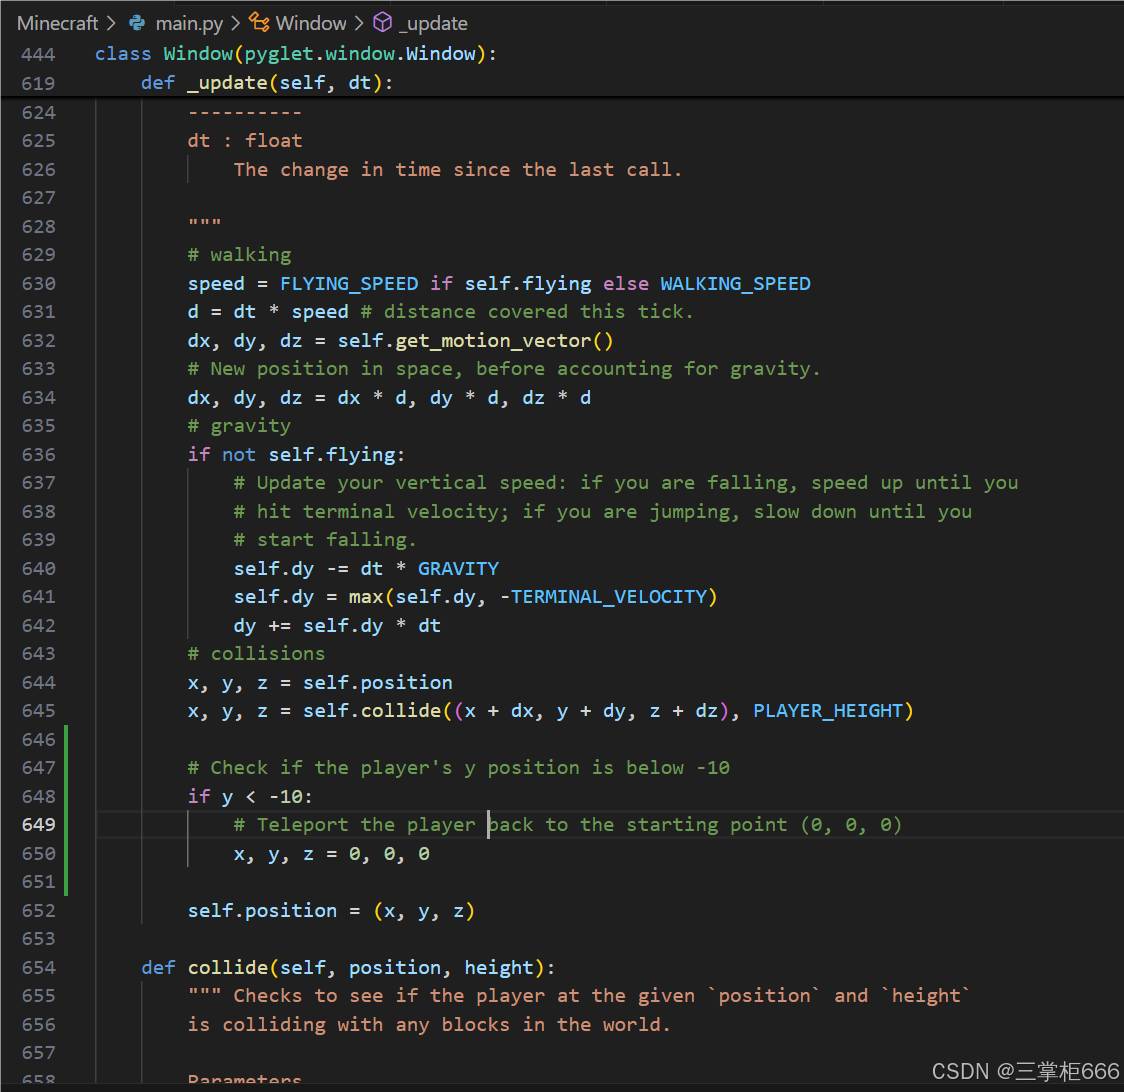Click the 'dt : float' docstring line
Image resolution: width=1124 pixels, height=1092 pixels.
point(245,141)
